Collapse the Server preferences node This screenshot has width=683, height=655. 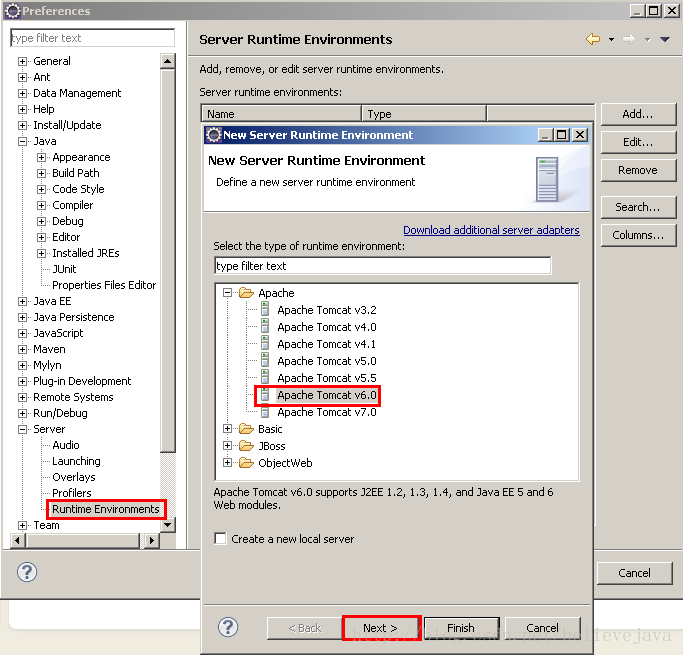tap(22, 429)
